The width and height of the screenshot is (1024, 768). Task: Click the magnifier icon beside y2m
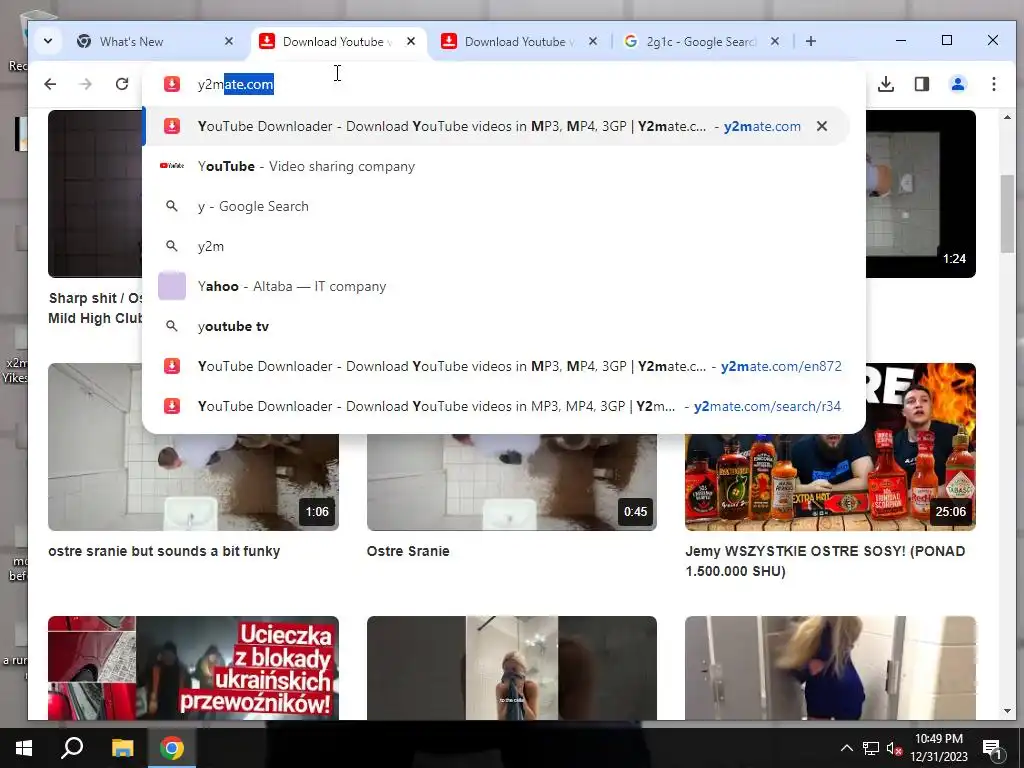tap(172, 246)
